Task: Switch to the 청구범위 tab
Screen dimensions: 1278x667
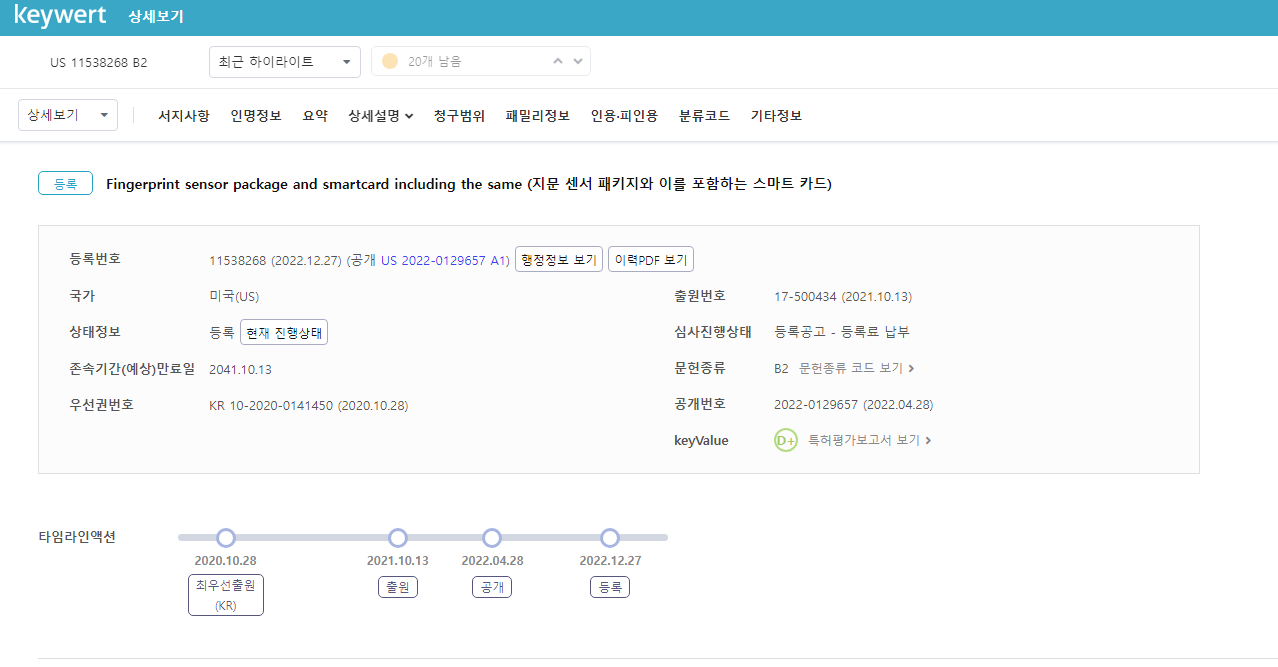Action: [459, 116]
